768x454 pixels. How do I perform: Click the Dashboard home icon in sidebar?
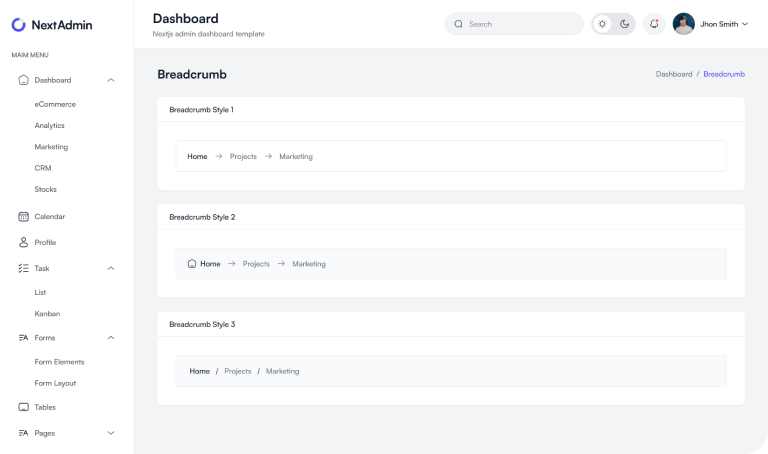tap(24, 80)
